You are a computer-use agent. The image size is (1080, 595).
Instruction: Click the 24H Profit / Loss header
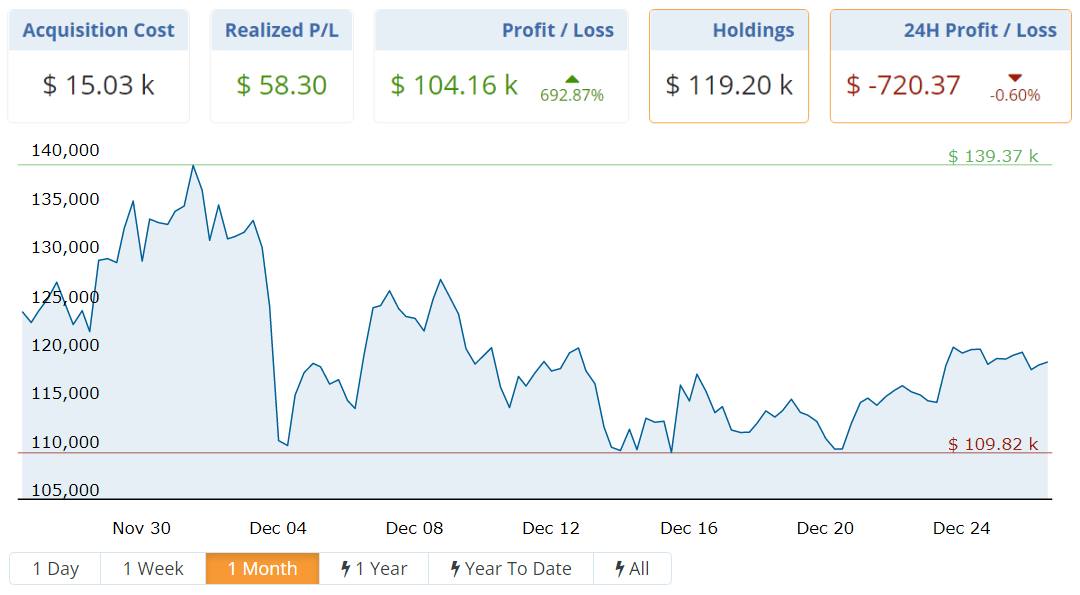pos(979,31)
